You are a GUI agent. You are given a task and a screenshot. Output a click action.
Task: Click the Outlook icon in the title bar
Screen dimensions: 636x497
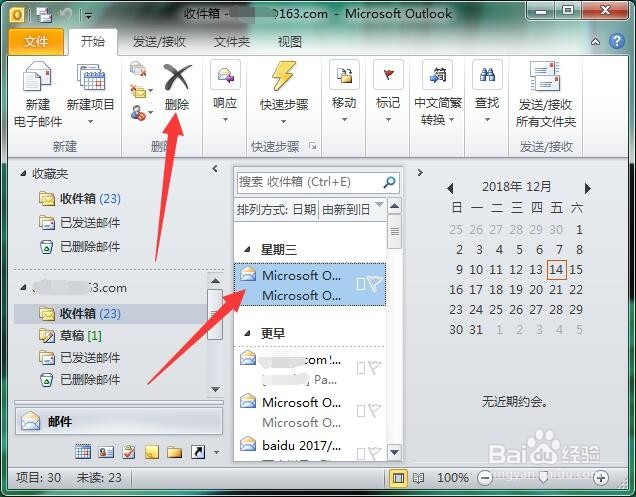17,15
